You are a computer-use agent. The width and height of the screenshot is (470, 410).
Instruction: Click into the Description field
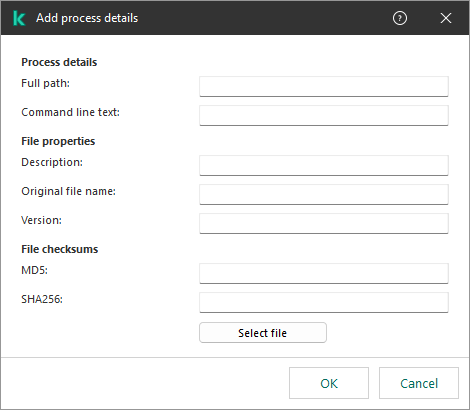click(324, 166)
